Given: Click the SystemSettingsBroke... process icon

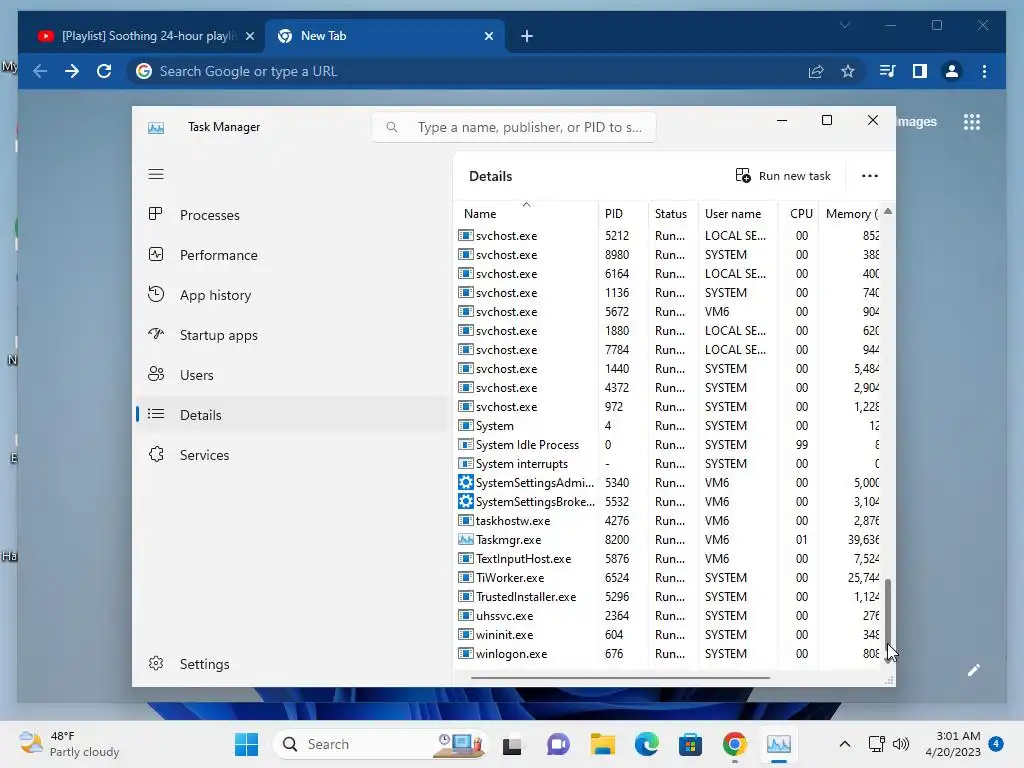Looking at the screenshot, I should coord(465,502).
